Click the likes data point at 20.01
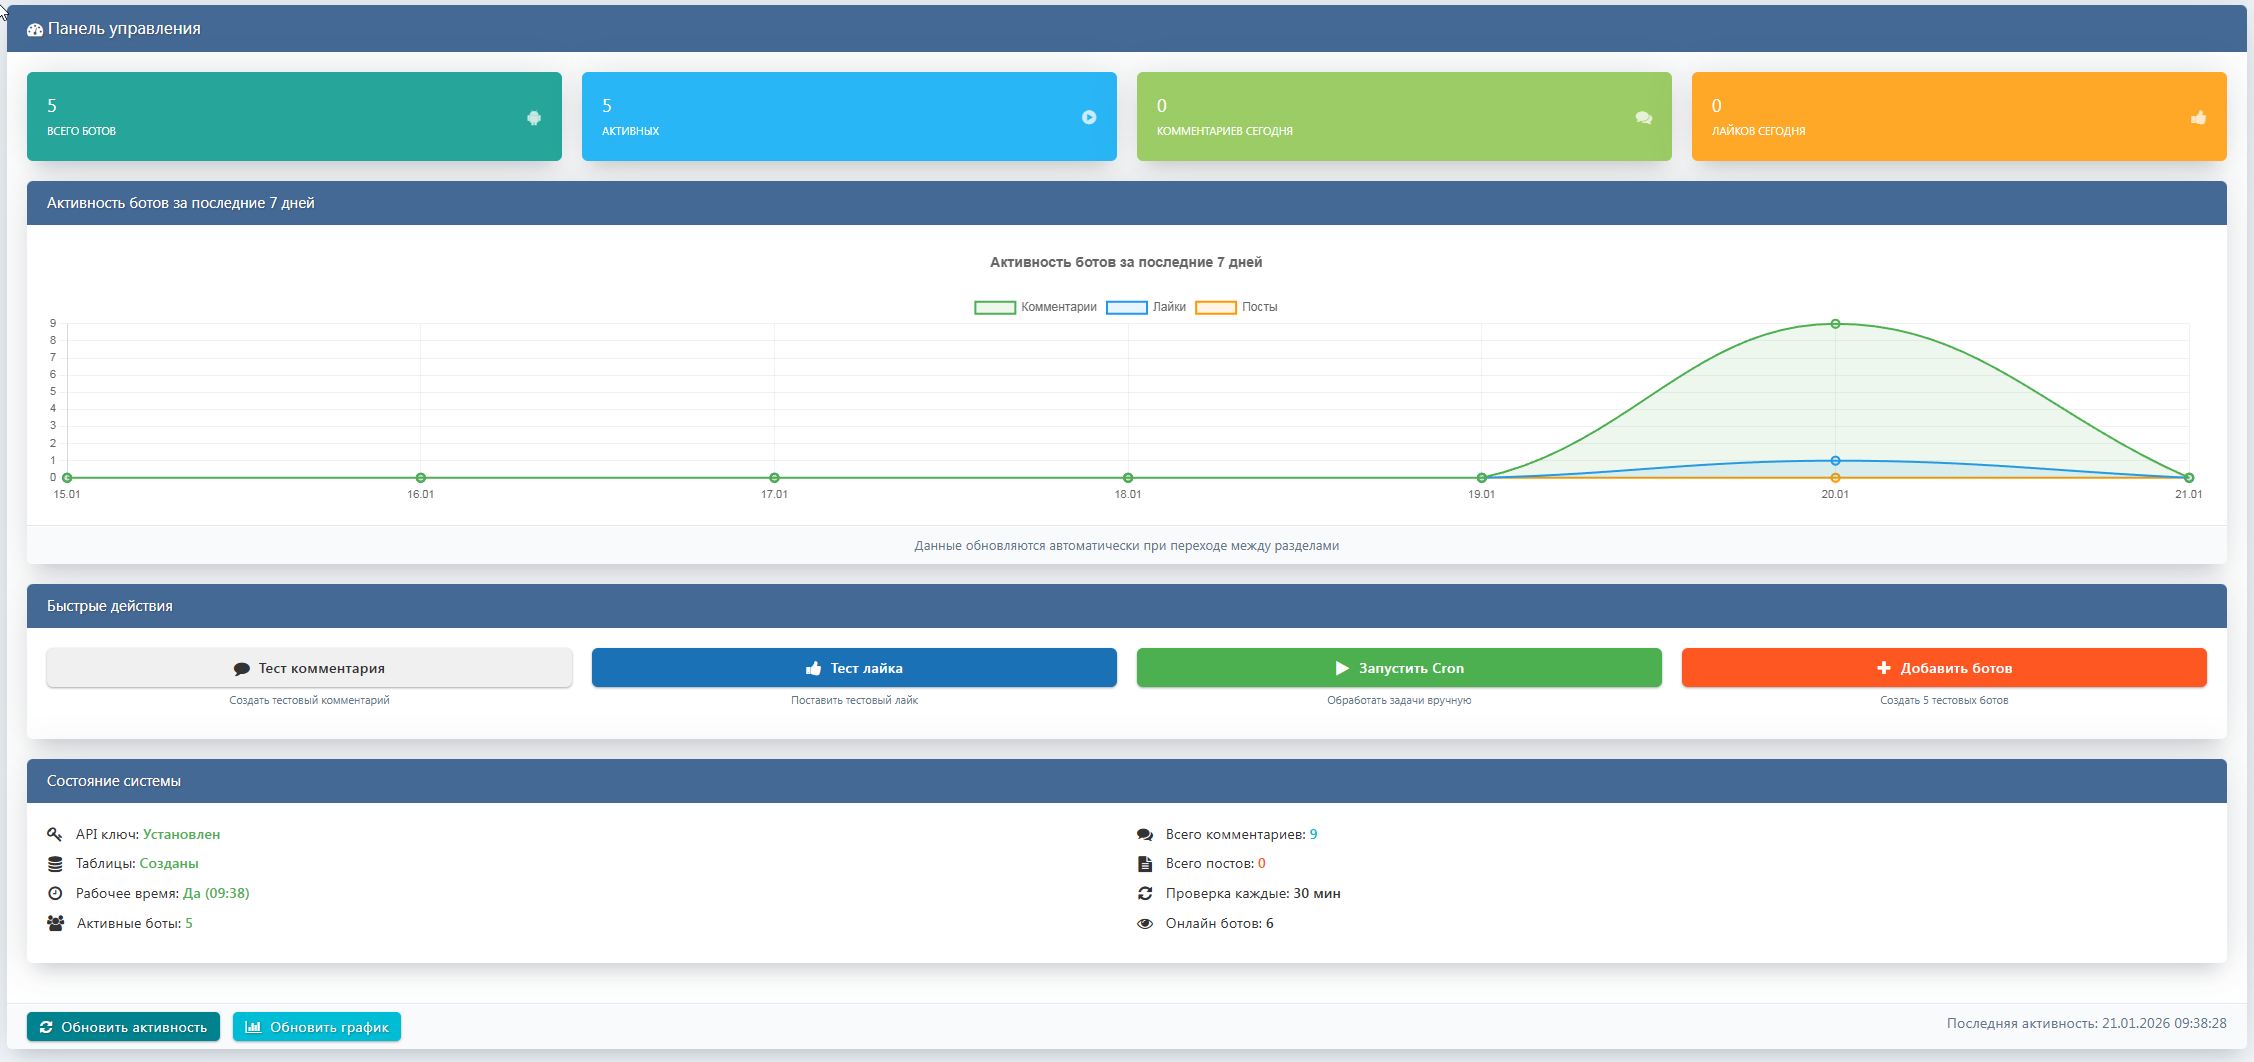This screenshot has width=2254, height=1062. (1835, 461)
